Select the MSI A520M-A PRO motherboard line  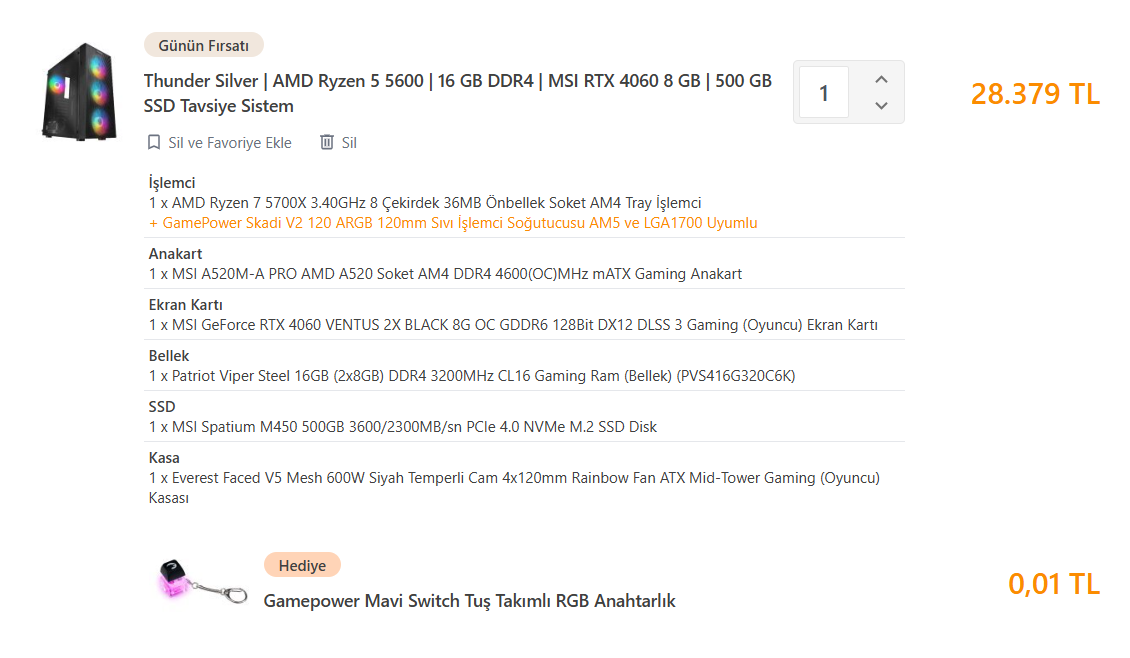[445, 274]
